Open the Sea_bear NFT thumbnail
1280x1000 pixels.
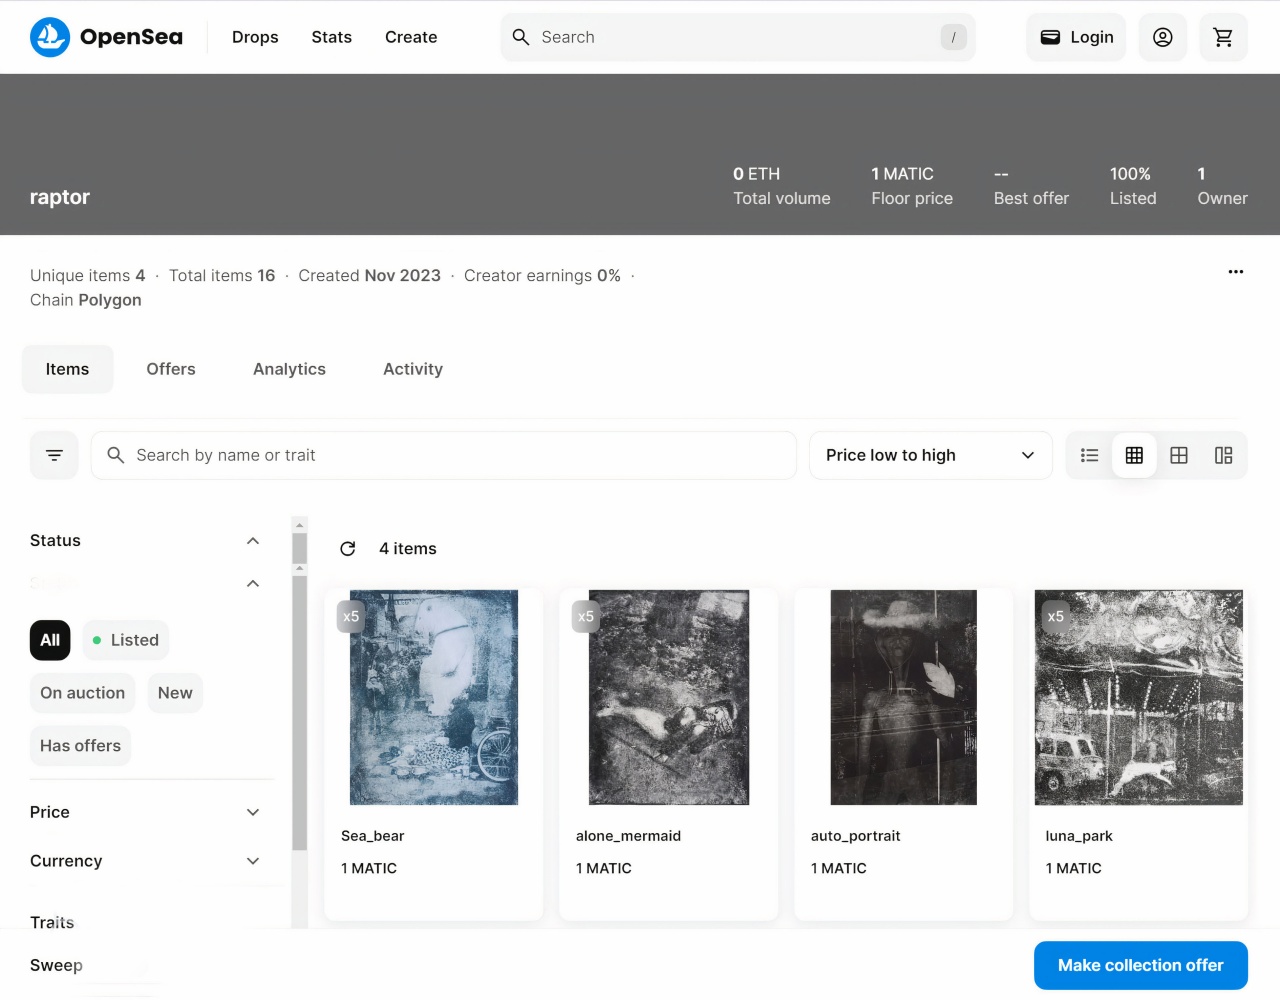433,697
